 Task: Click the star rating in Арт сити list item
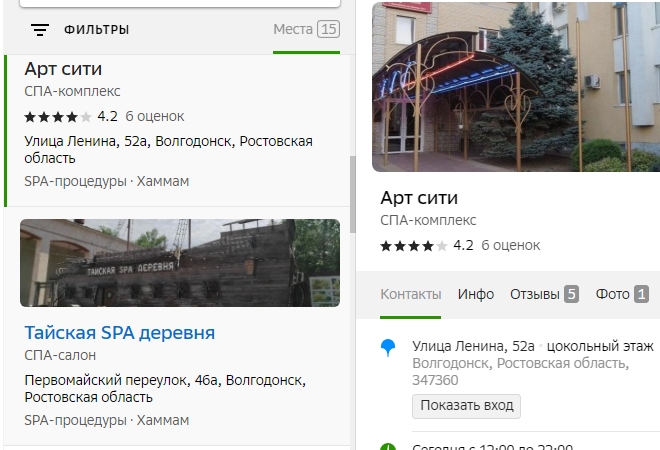(x=58, y=116)
